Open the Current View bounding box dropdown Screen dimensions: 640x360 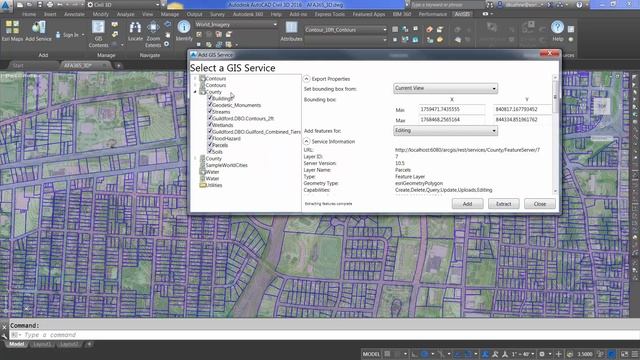(445, 88)
